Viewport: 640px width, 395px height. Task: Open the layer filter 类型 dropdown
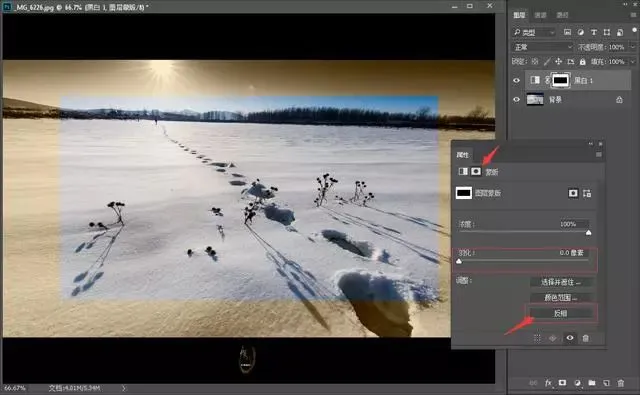click(x=534, y=32)
